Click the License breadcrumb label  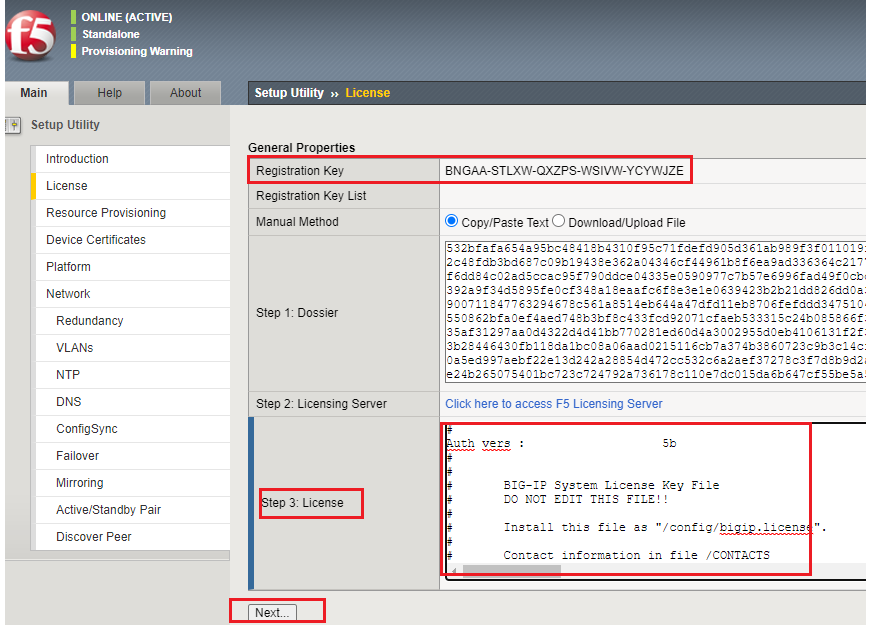click(368, 93)
